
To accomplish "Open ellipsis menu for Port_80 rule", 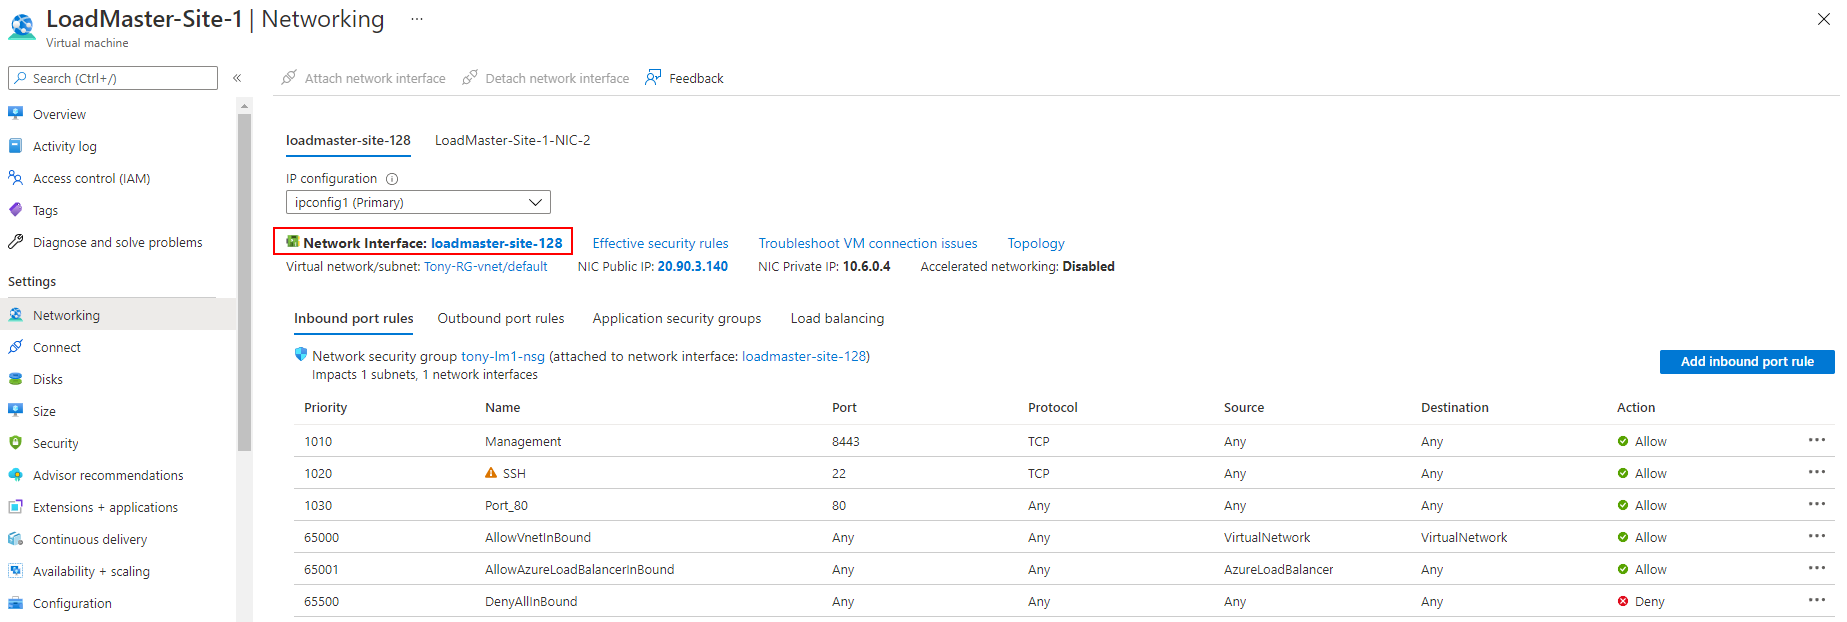I will point(1817,504).
